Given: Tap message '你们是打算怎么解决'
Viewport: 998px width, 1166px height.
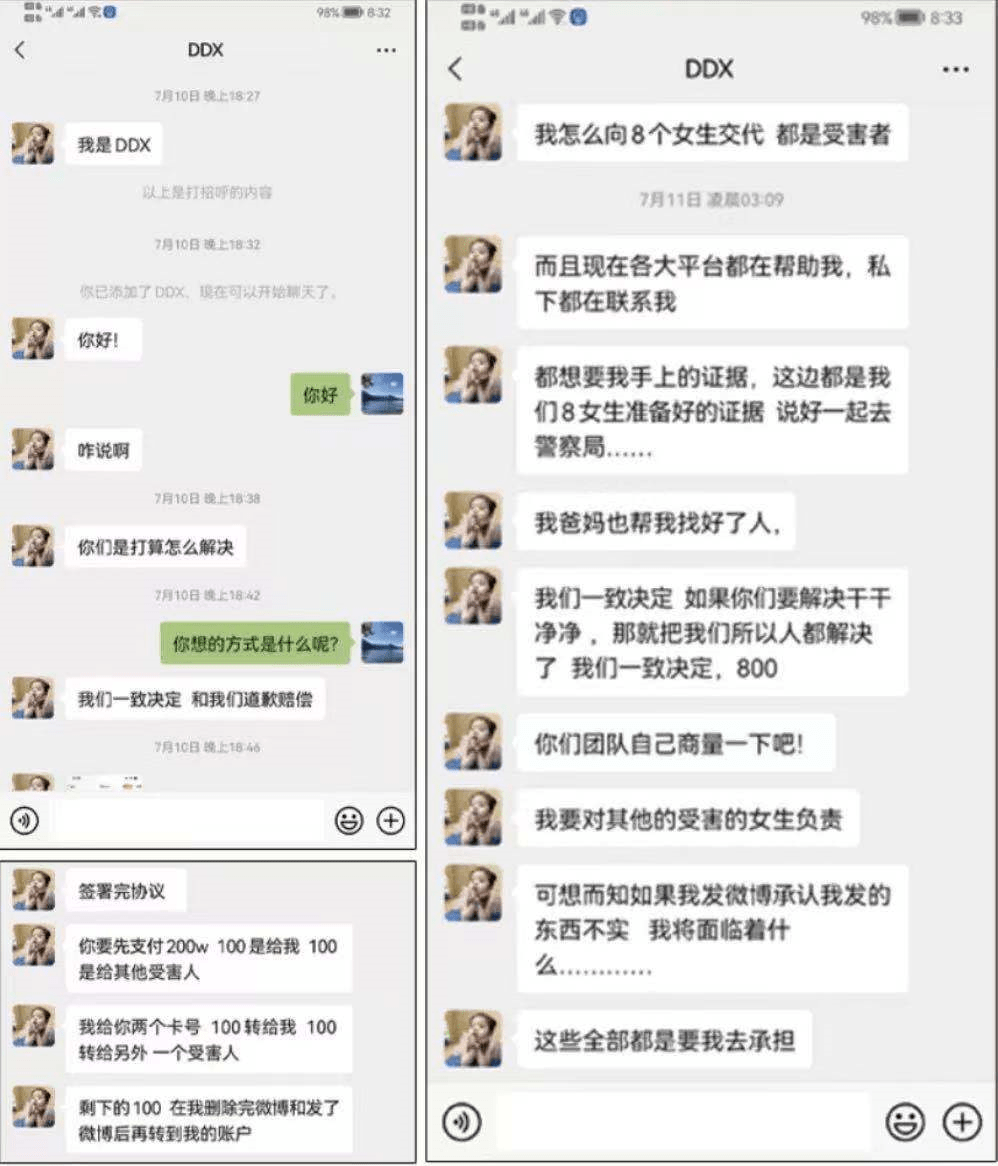Looking at the screenshot, I should click(155, 547).
